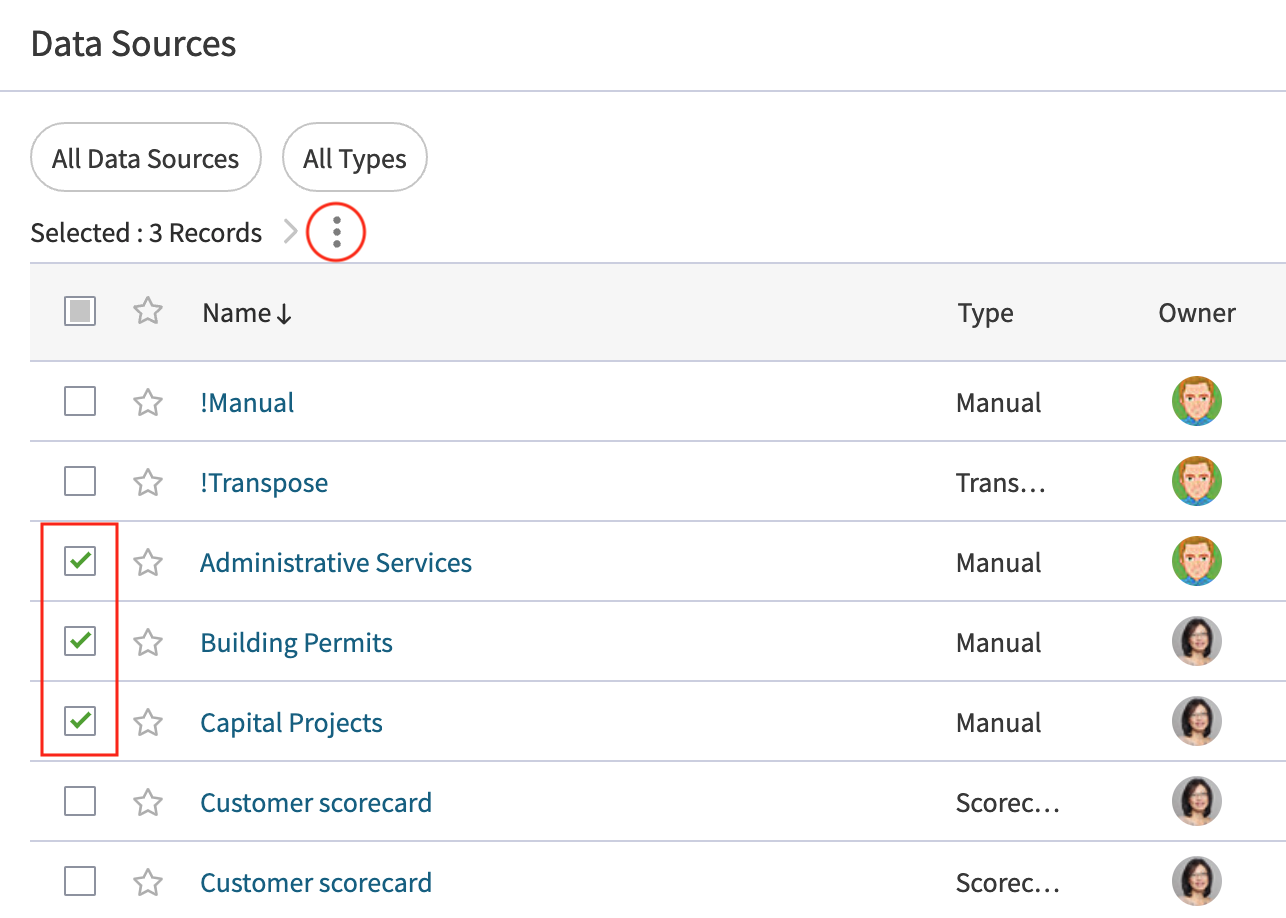Open the All Types filter

pyautogui.click(x=354, y=157)
